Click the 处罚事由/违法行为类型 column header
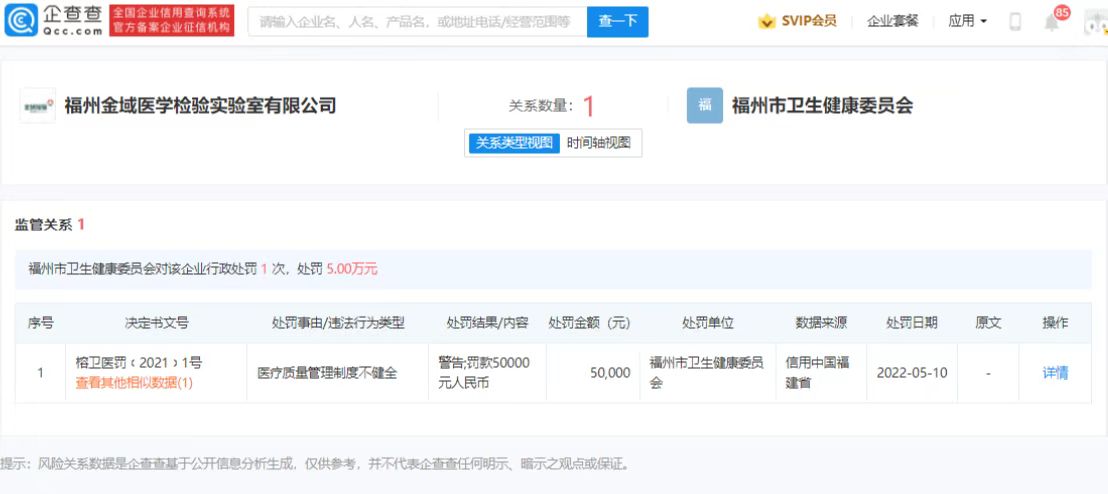 (338, 323)
